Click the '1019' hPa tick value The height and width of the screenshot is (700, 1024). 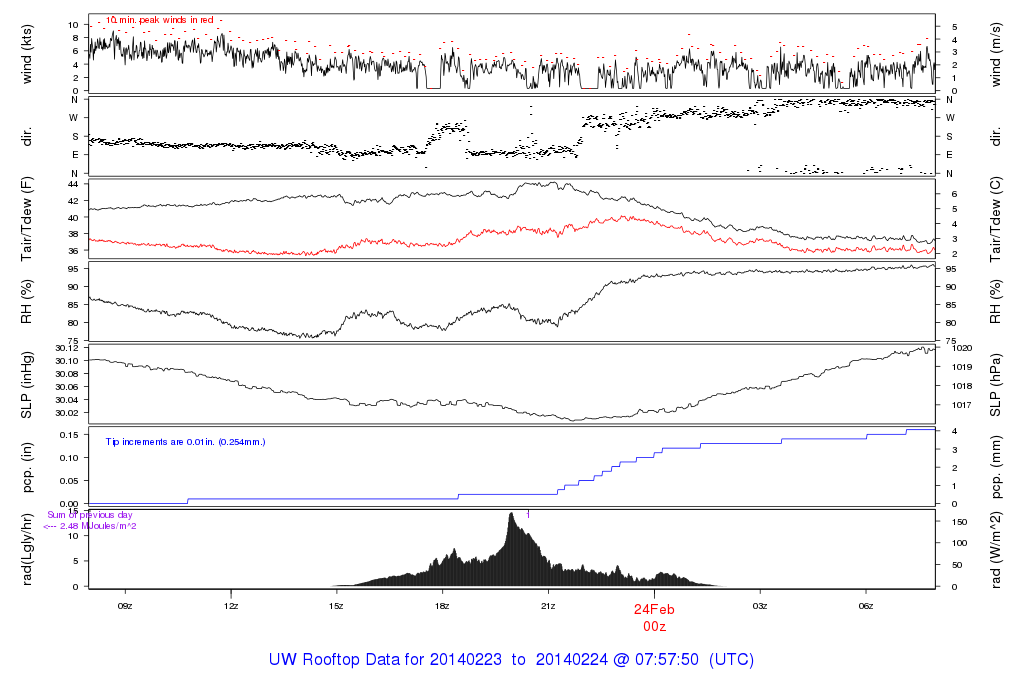[x=962, y=367]
